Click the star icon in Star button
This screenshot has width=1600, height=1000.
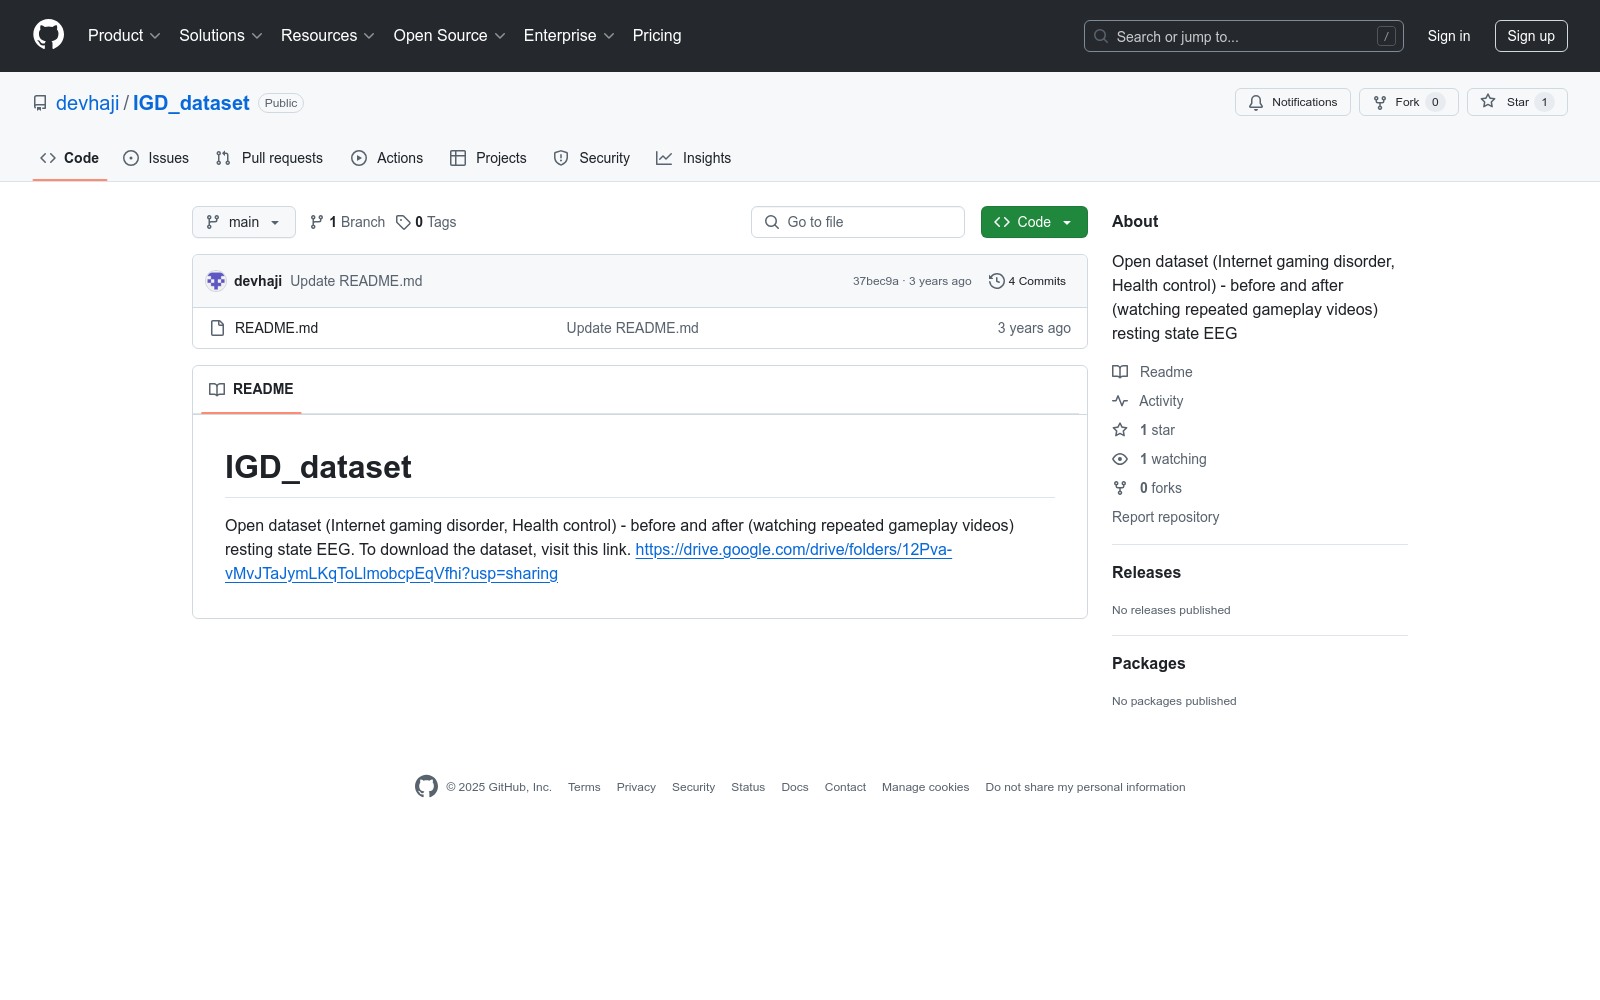point(1488,102)
